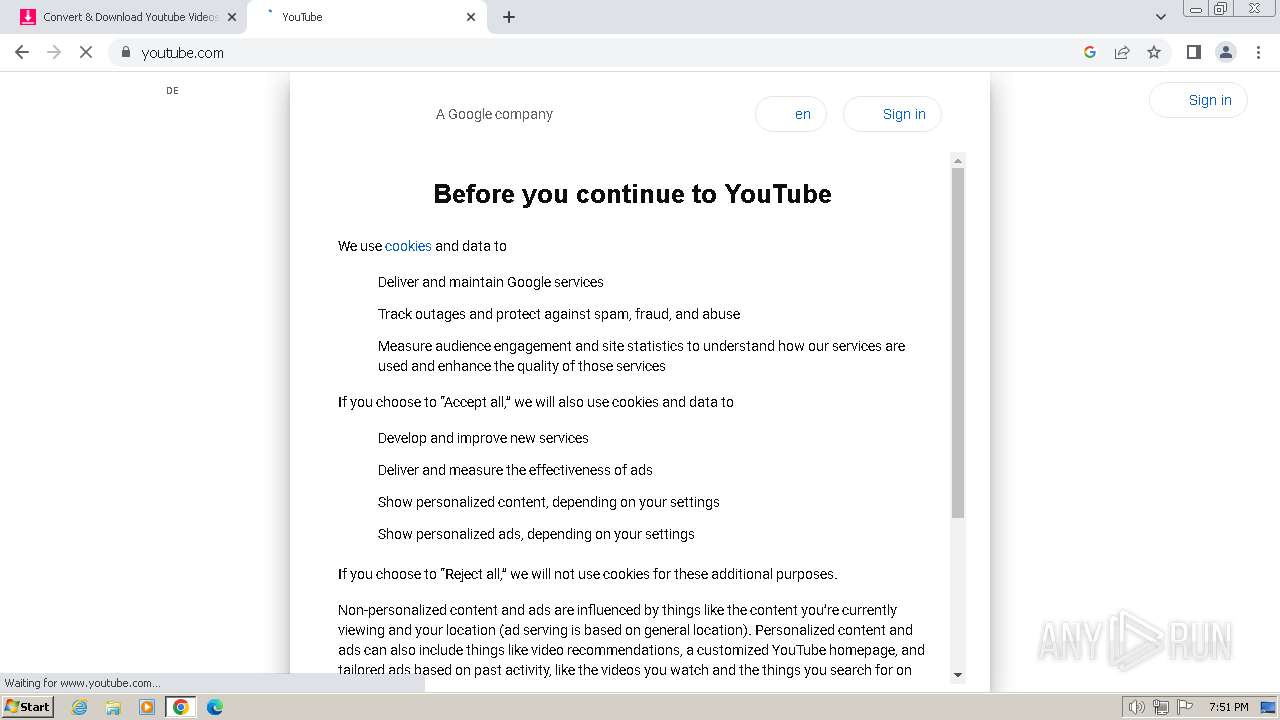Click the DE country code label
This screenshot has height=720, width=1280.
(x=172, y=90)
